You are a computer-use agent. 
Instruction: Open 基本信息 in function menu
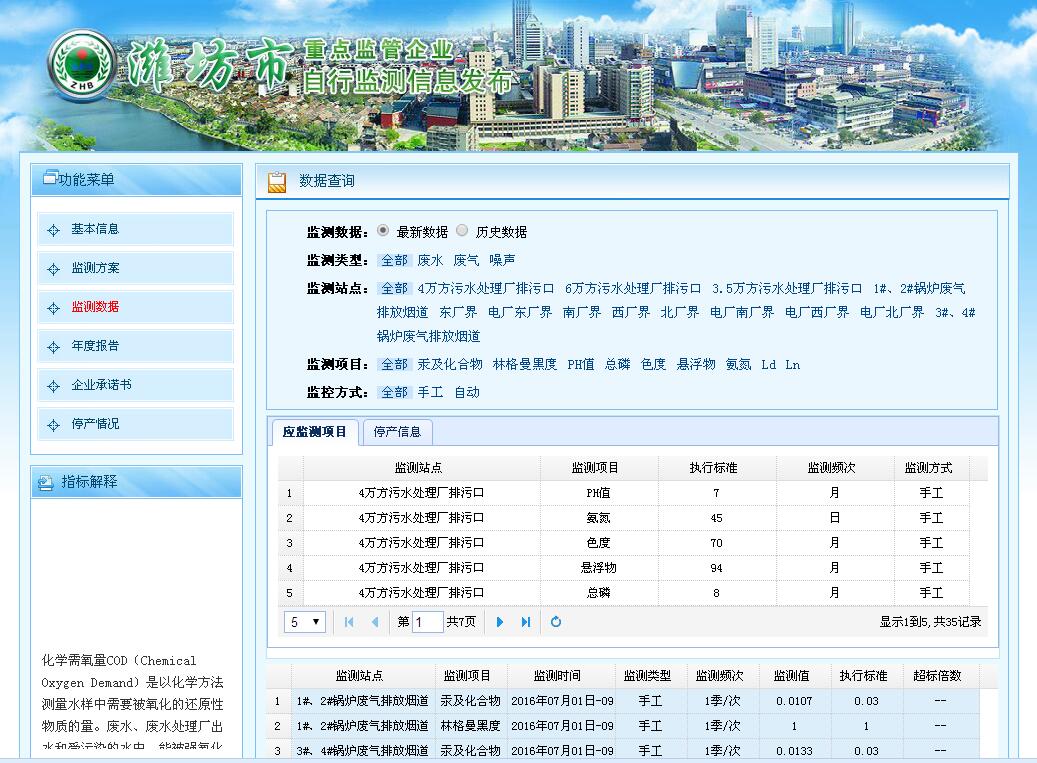pos(95,229)
